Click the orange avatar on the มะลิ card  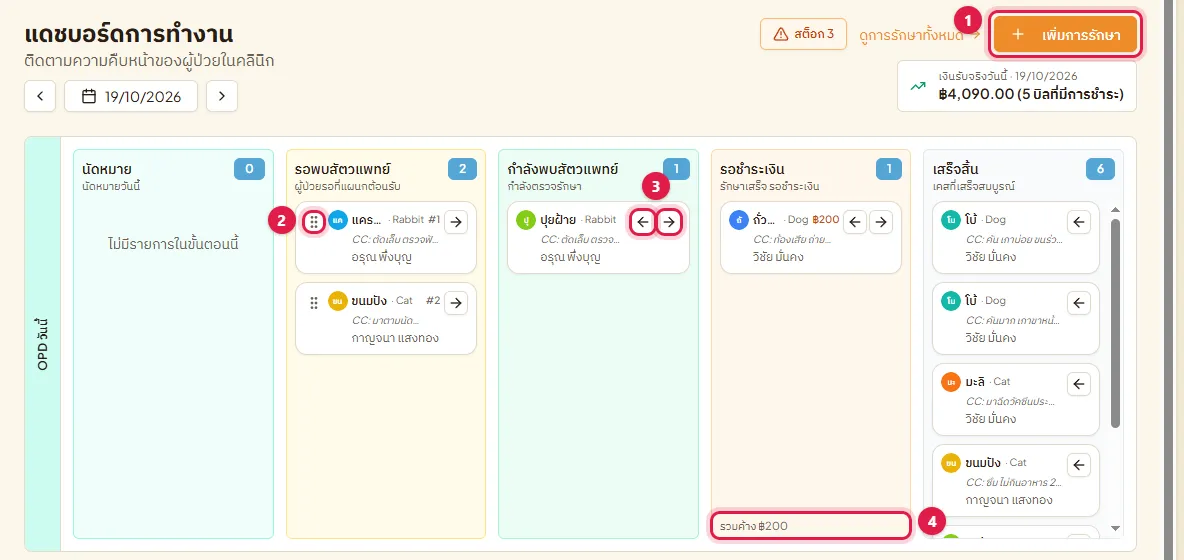point(951,383)
